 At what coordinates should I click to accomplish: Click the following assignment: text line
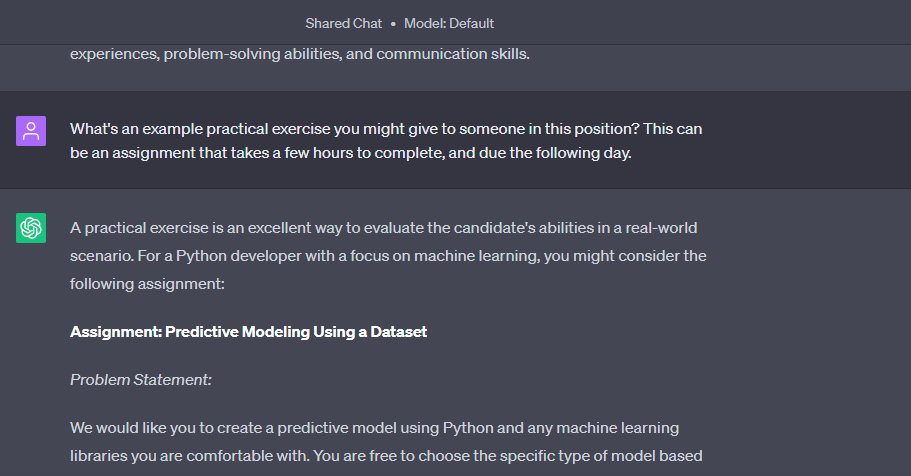pos(147,284)
